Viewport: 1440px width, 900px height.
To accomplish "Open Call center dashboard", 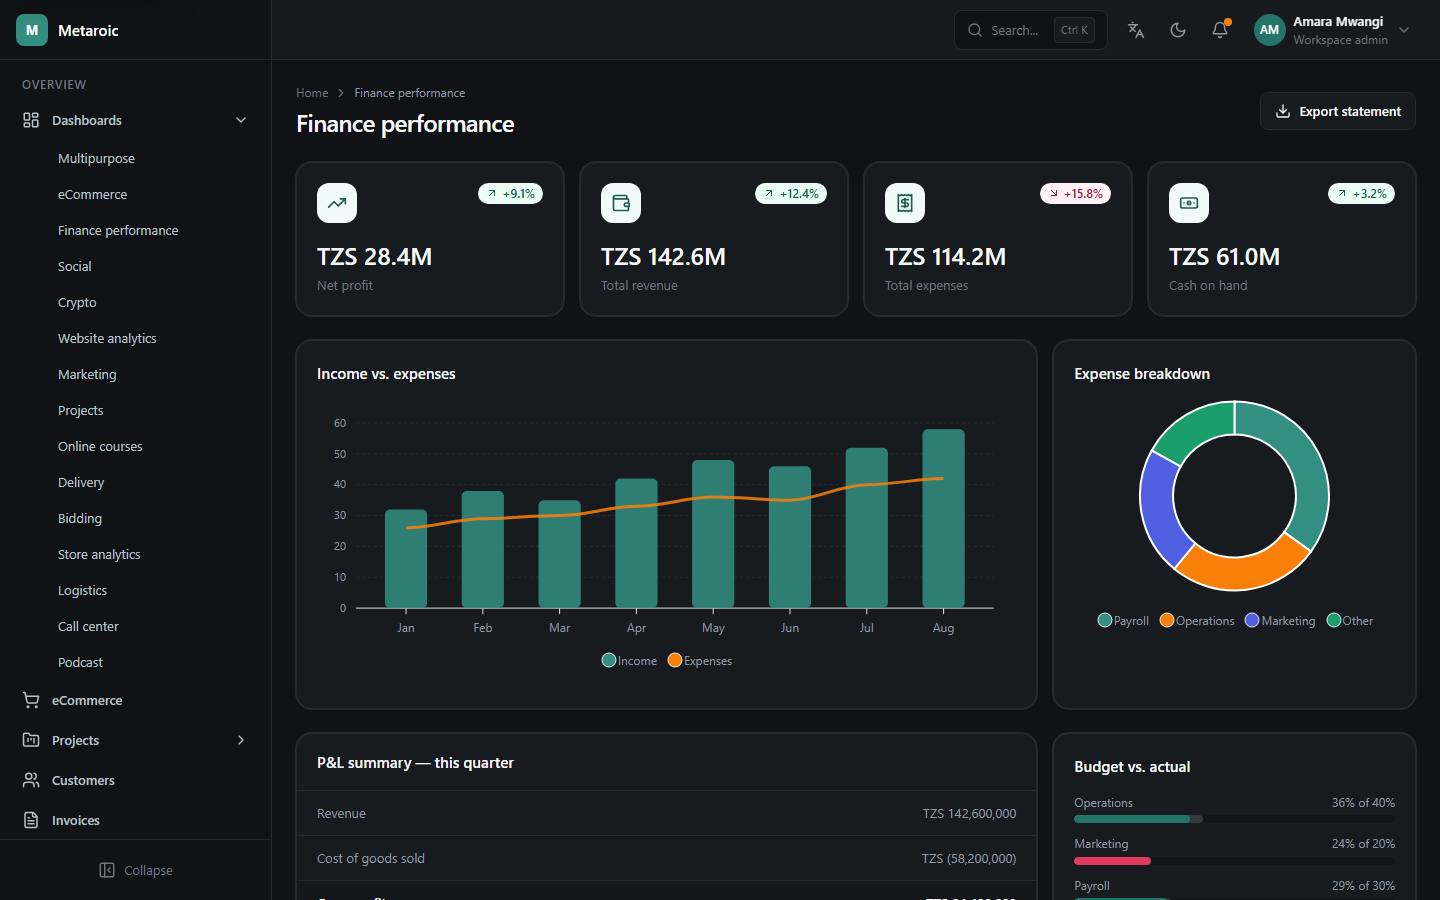I will 88,626.
